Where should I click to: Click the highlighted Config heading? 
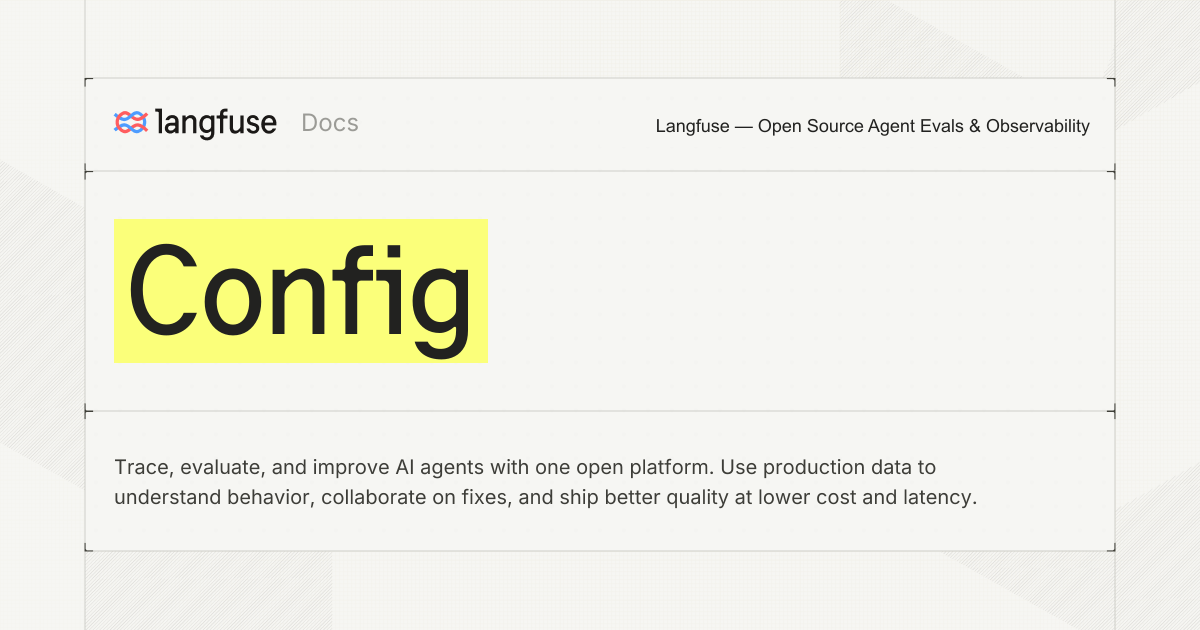point(300,291)
